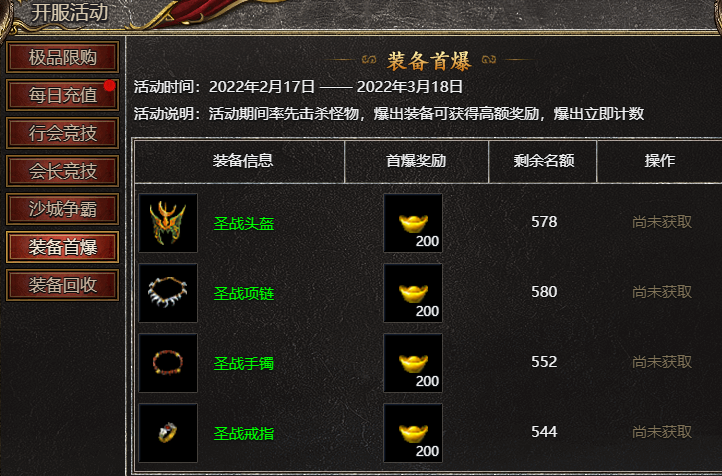This screenshot has width=722, height=476.
Task: Select gold ingot reward for 圣战戒指
Action: [x=413, y=433]
